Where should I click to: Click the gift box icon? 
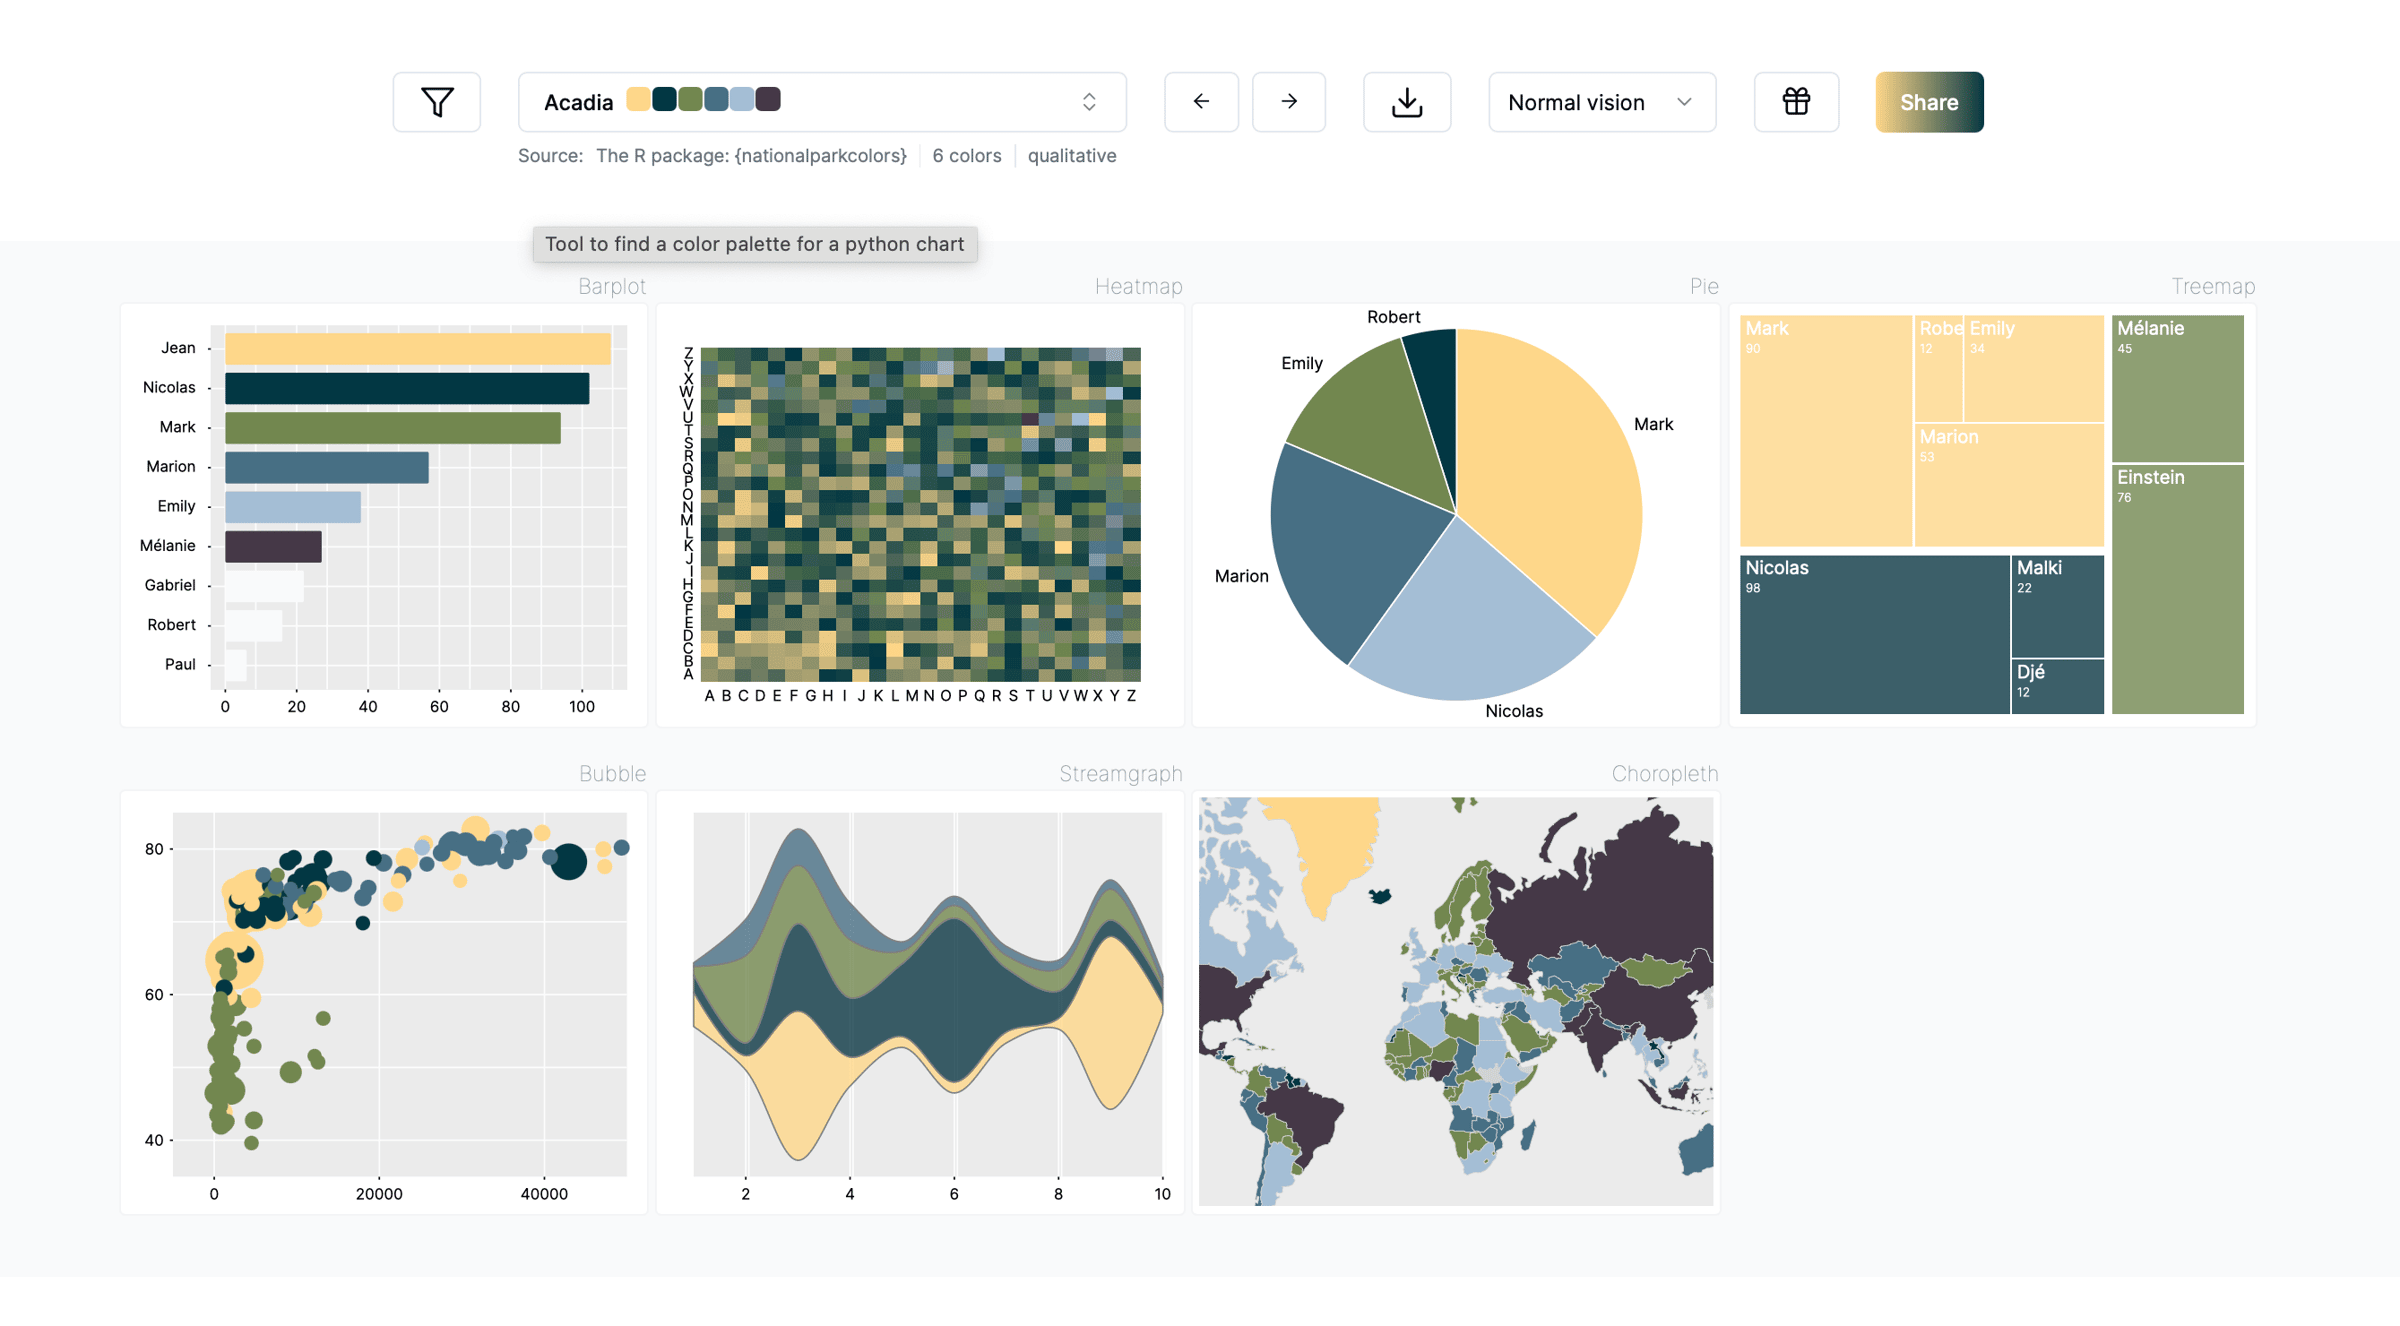click(1796, 102)
